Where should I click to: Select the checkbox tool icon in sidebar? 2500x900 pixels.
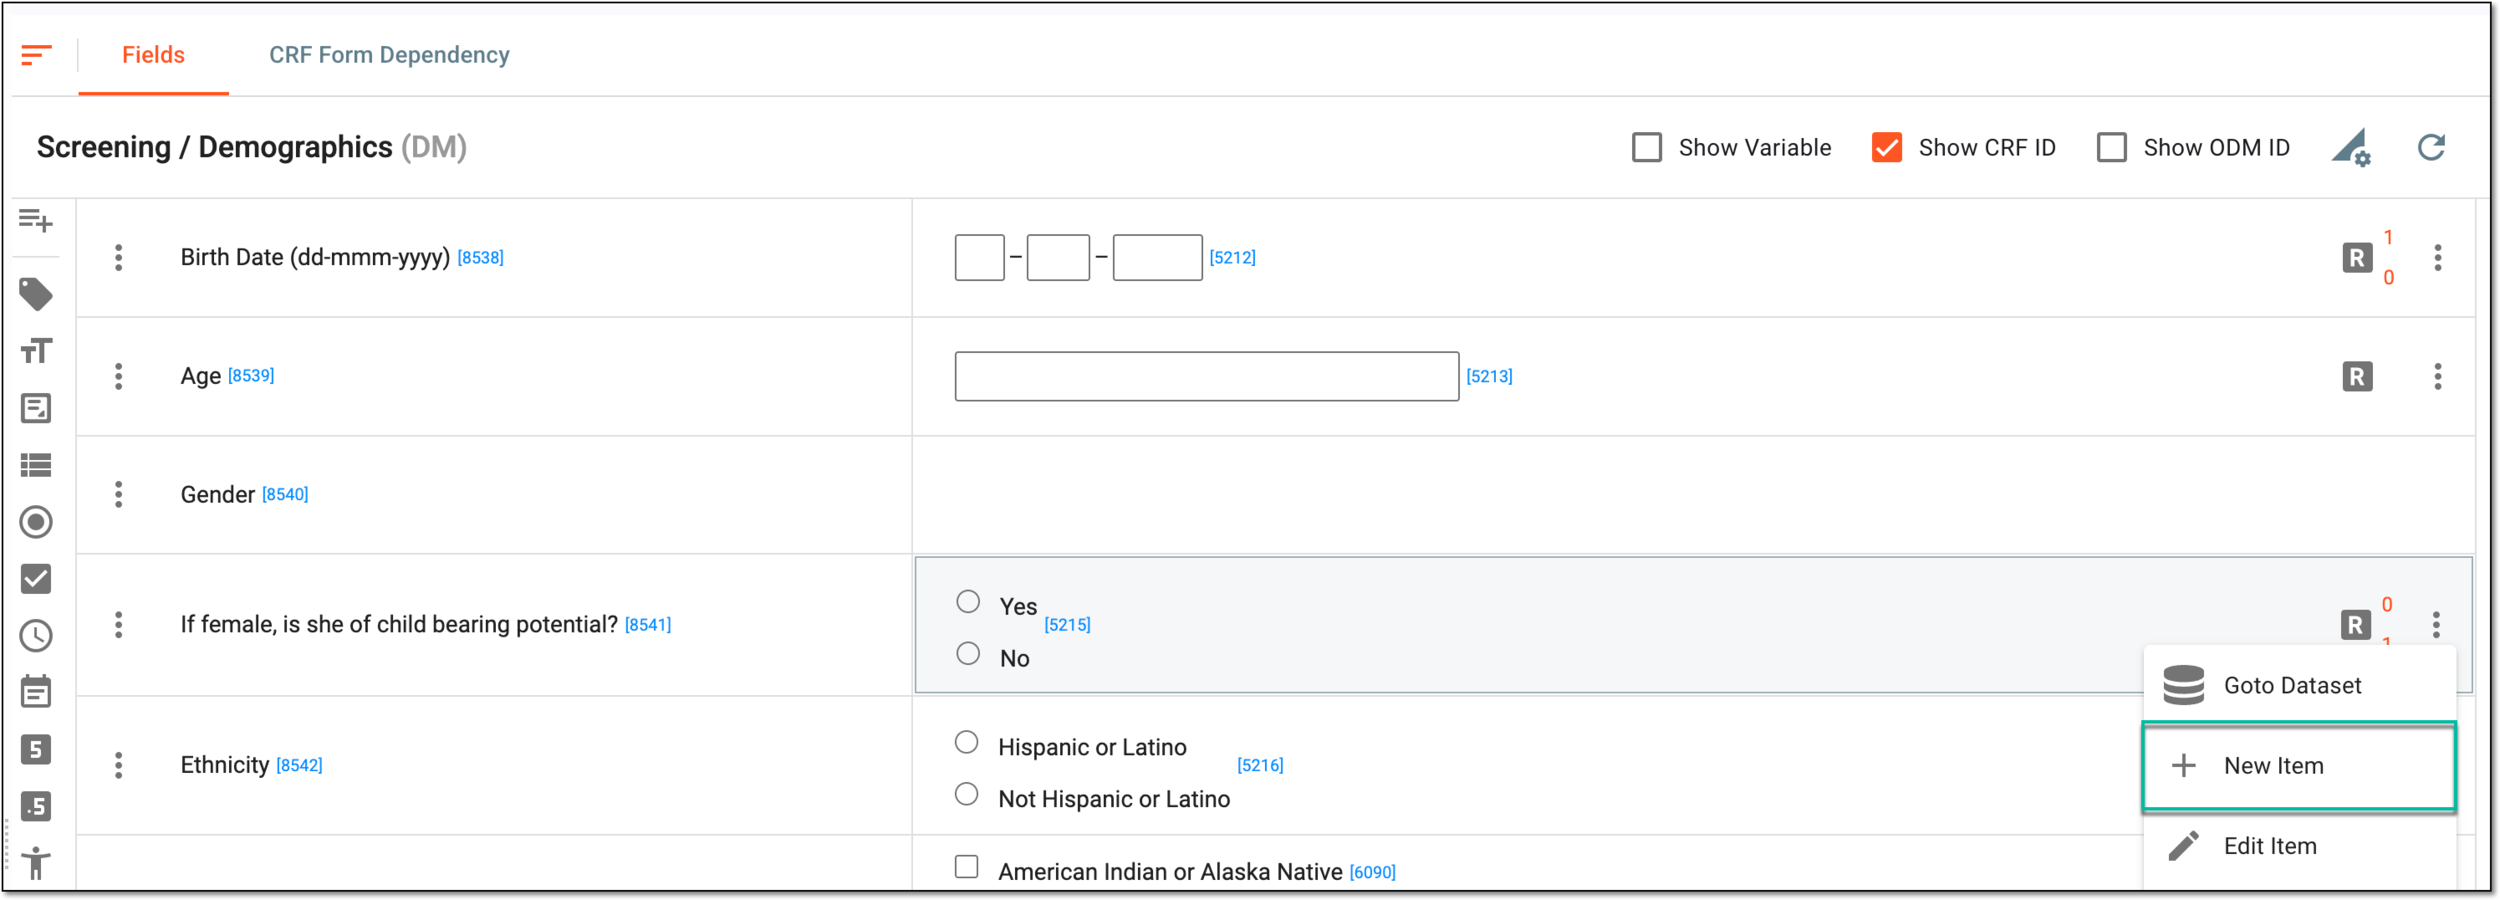click(36, 579)
